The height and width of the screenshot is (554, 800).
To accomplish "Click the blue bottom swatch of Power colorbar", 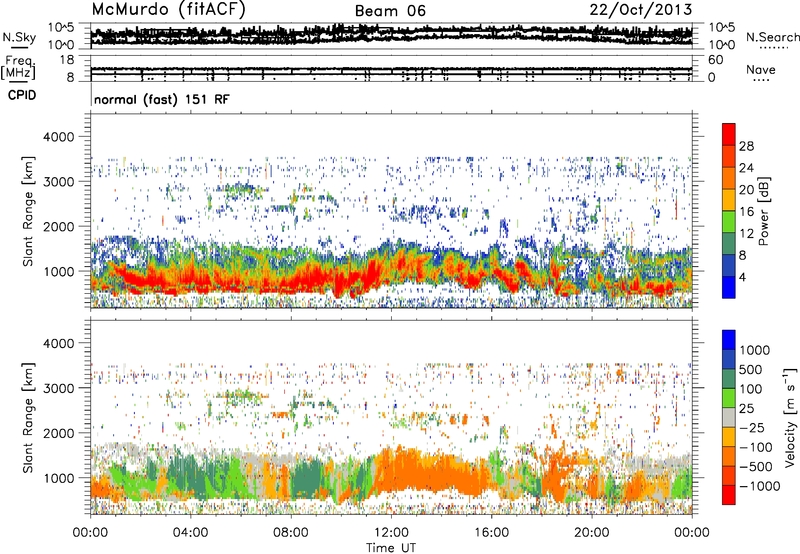I will (729, 287).
